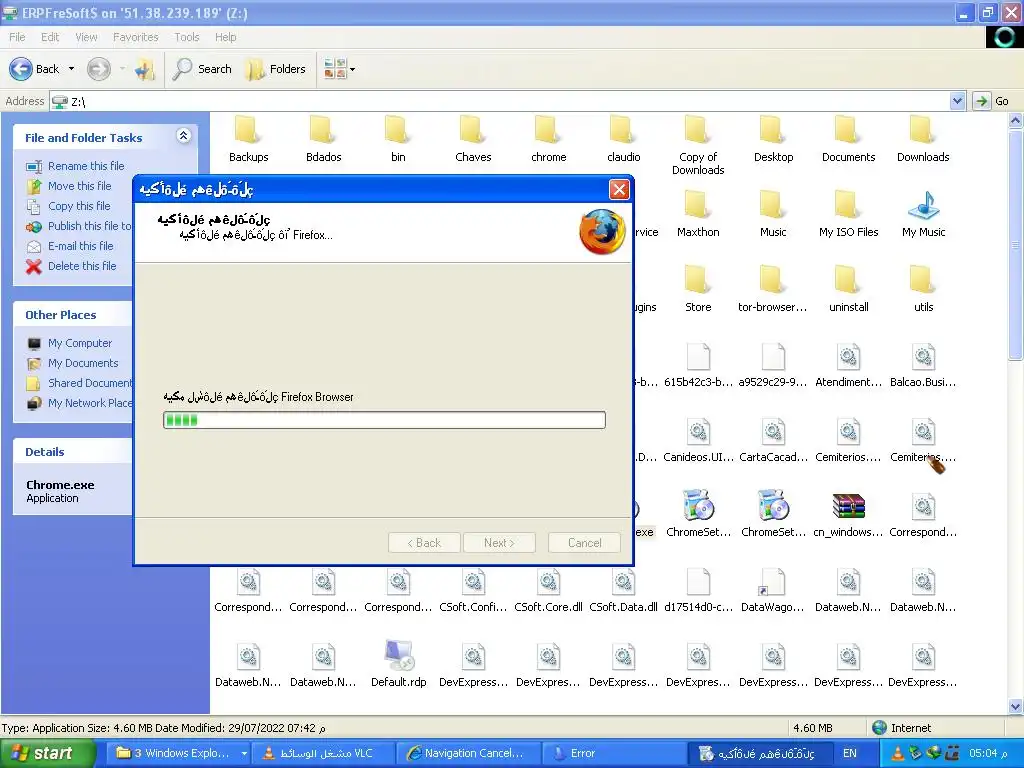This screenshot has height=768, width=1024.
Task: Open the Backups folder
Action: (x=248, y=138)
